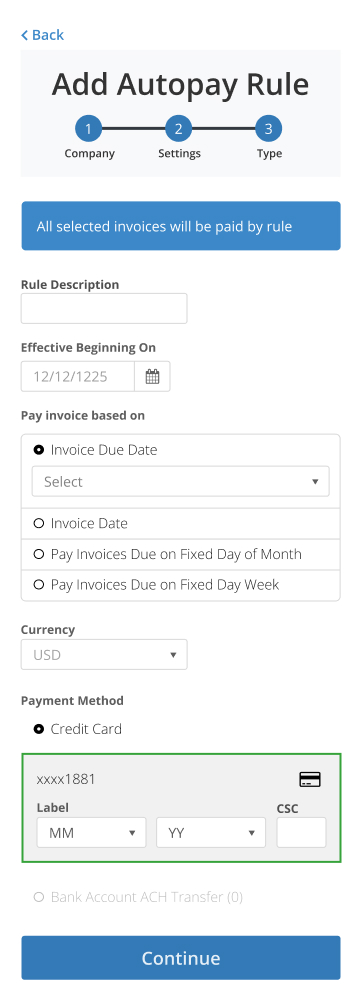This screenshot has width=361, height=1003.
Task: Click the credit card icon beside xxxx1881
Action: tap(310, 779)
